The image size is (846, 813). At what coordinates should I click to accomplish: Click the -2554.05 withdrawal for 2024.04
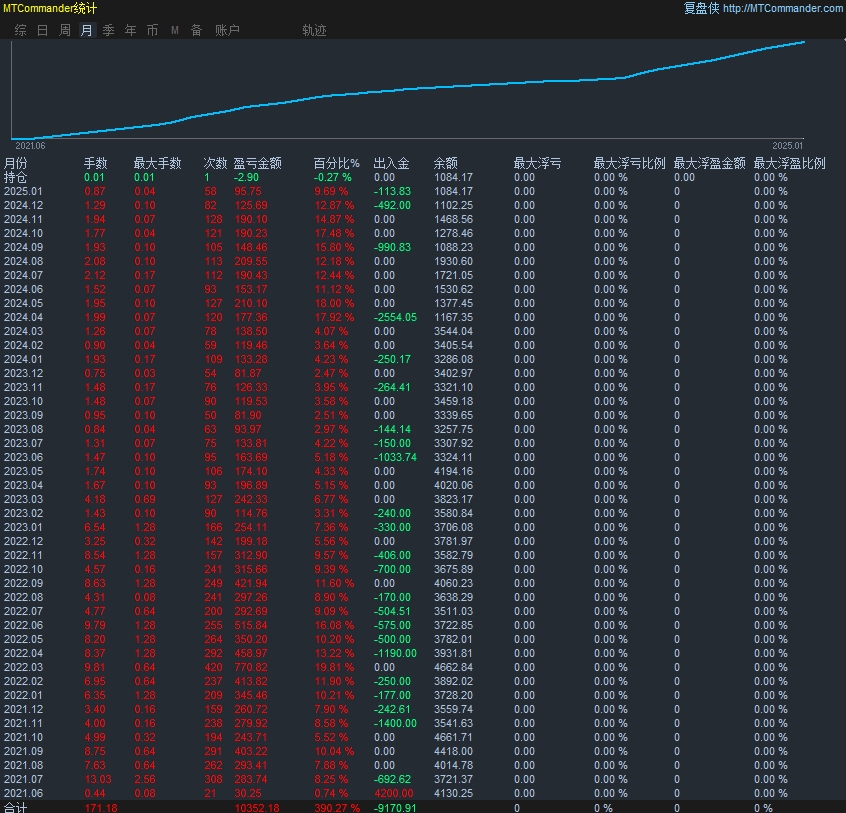click(395, 317)
